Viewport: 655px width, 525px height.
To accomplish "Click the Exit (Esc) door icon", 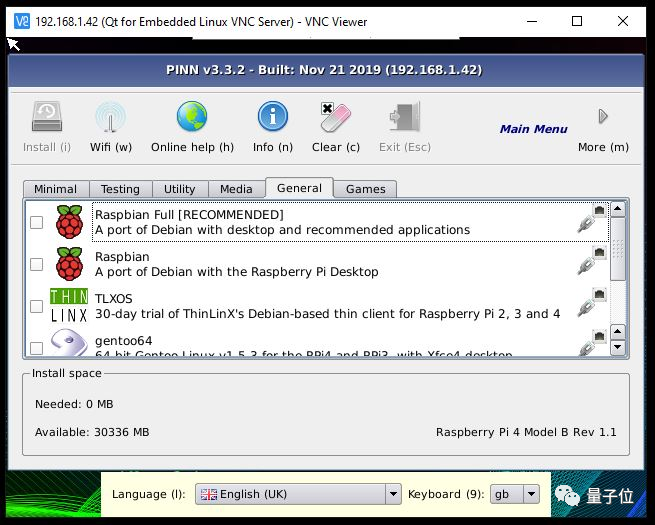I will point(405,117).
